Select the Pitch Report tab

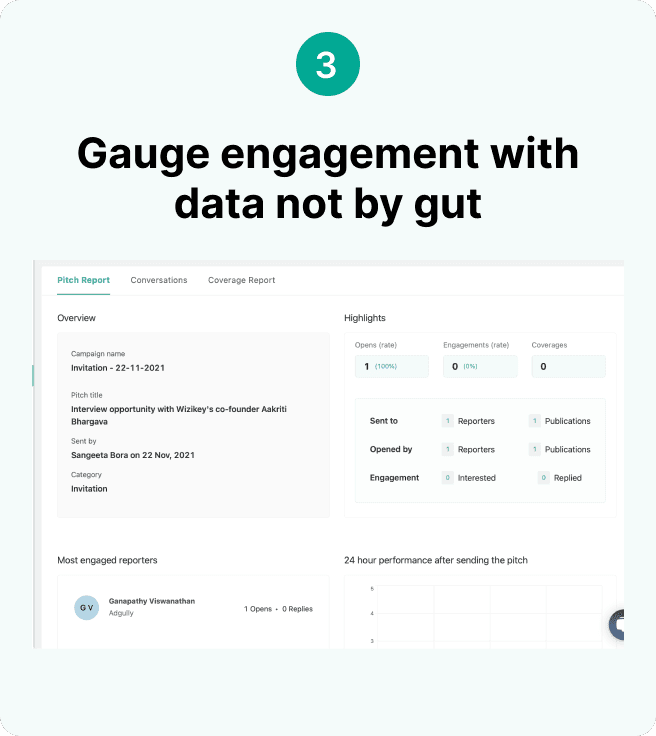(x=83, y=280)
